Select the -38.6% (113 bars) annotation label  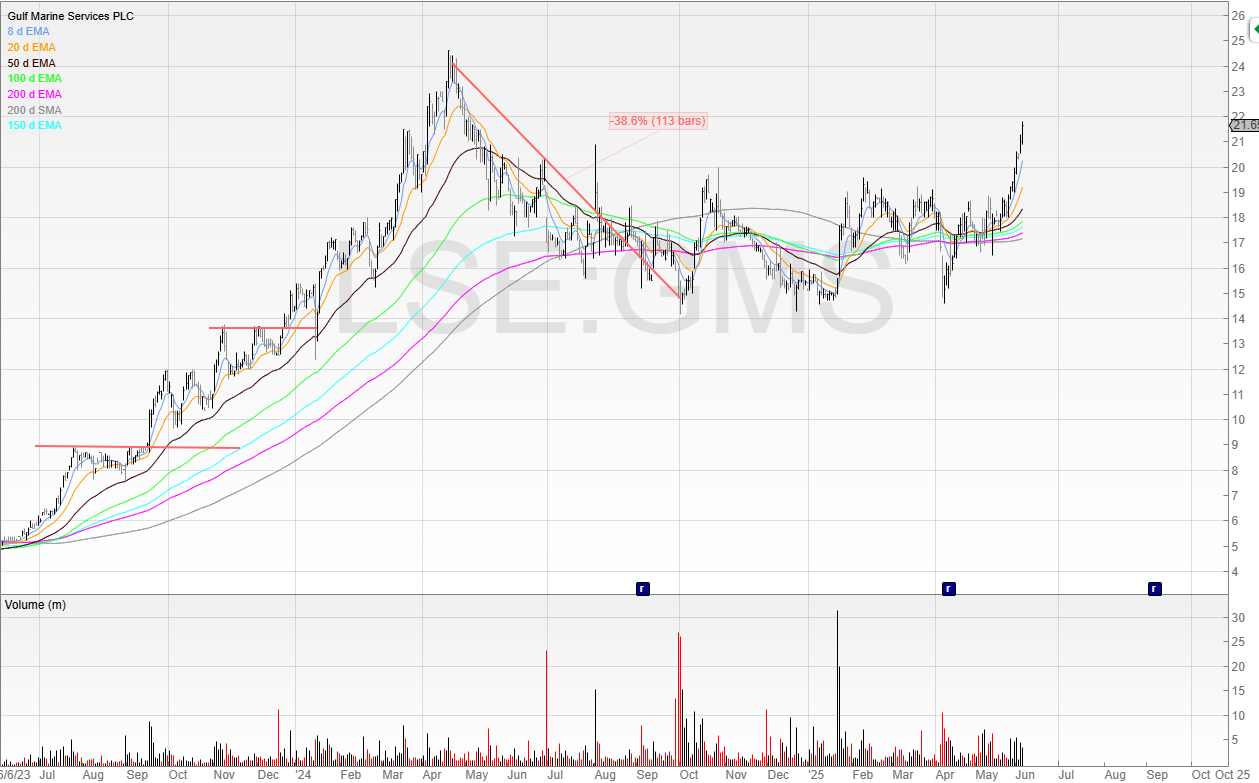point(658,121)
